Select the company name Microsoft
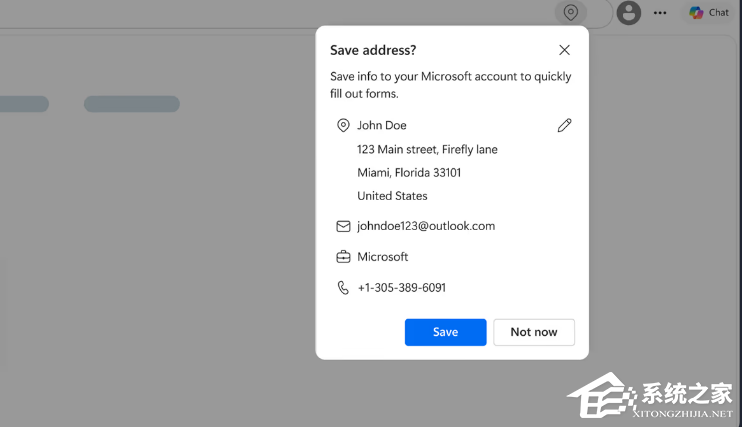The height and width of the screenshot is (427, 742). (x=382, y=257)
